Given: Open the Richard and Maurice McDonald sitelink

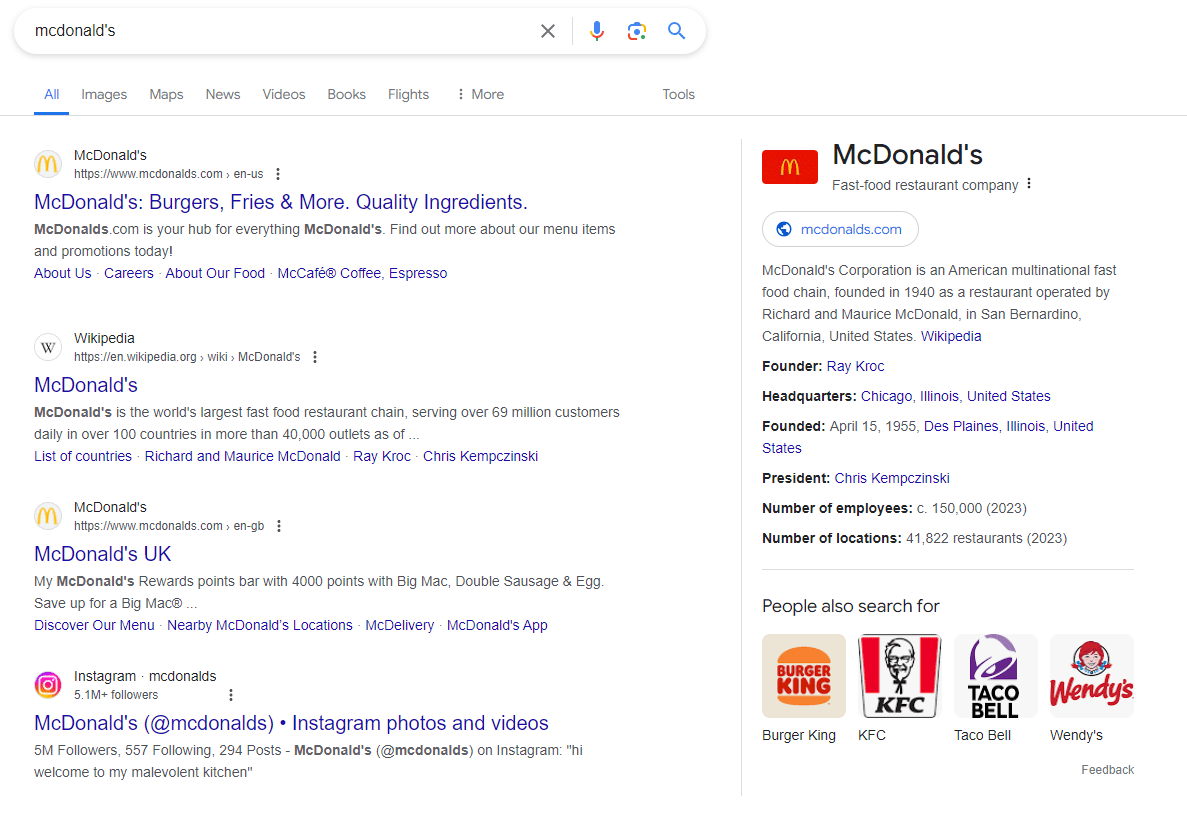Looking at the screenshot, I should [242, 457].
